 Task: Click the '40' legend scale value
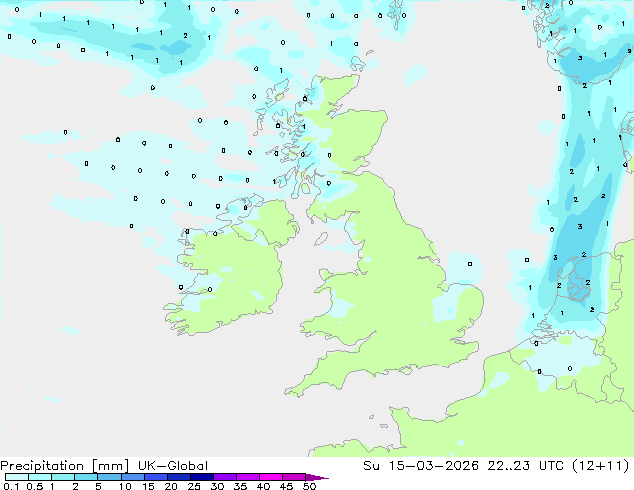click(263, 486)
